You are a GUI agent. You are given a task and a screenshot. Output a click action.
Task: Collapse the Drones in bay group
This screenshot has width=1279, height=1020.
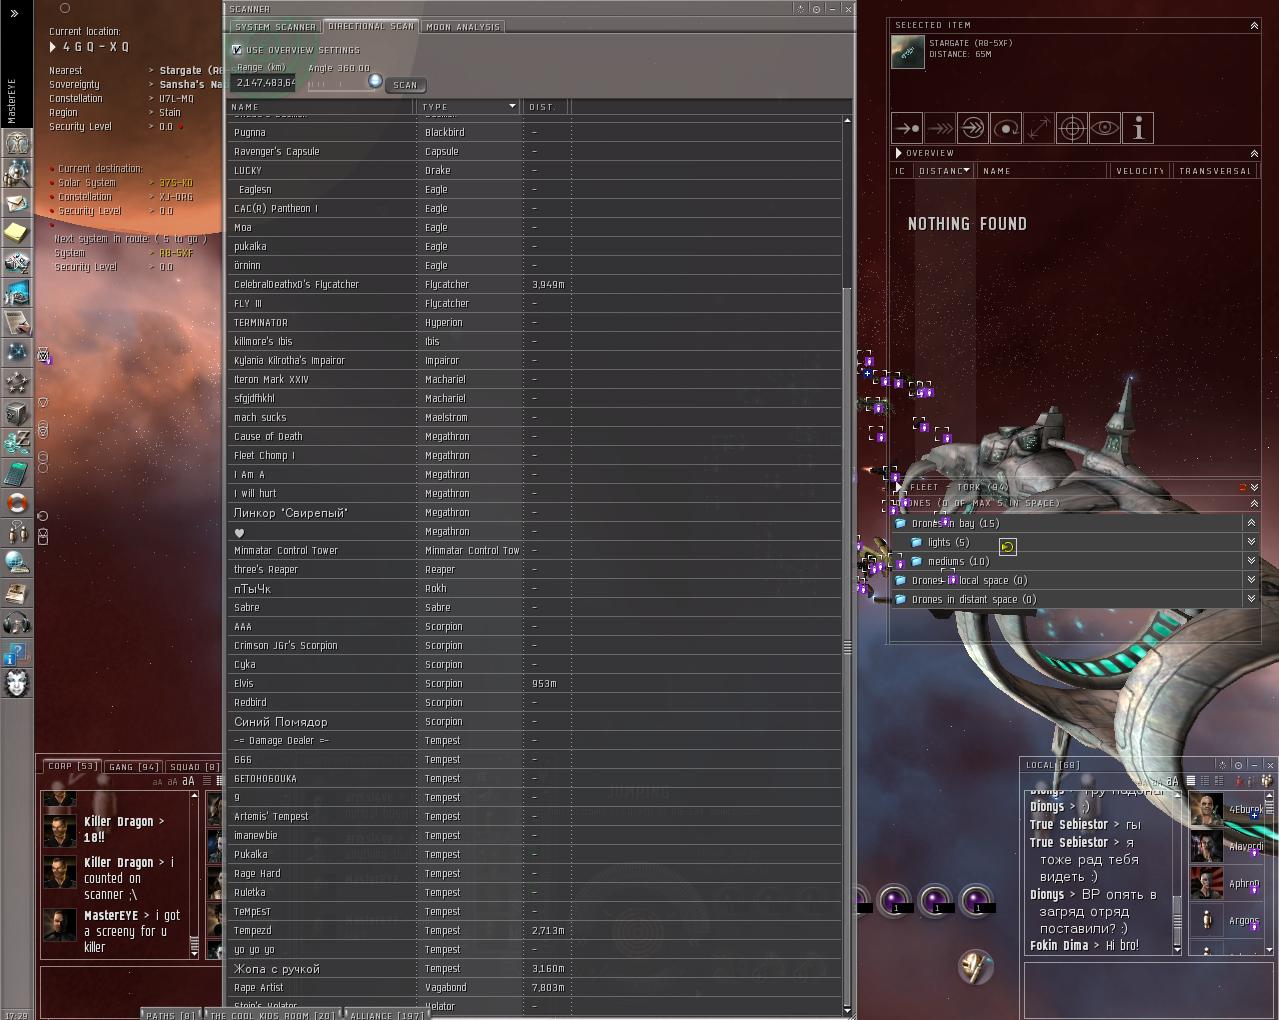[1251, 523]
